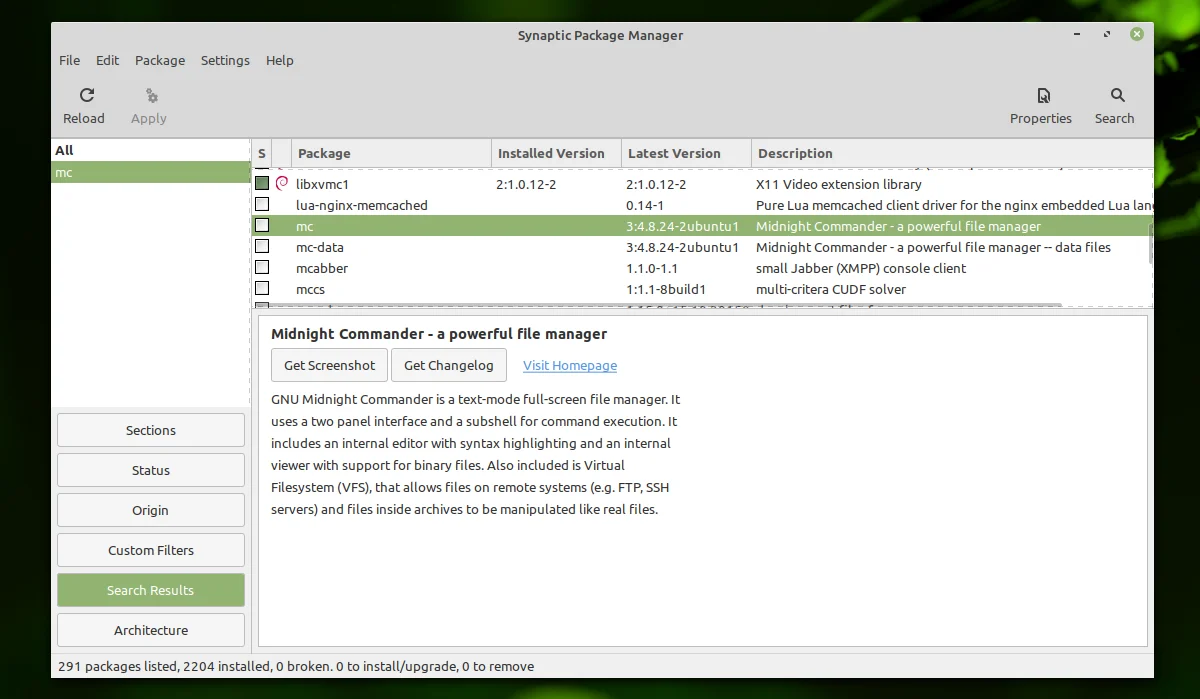Image resolution: width=1200 pixels, height=699 pixels.
Task: Click the Search magnifier icon
Action: (x=1118, y=95)
